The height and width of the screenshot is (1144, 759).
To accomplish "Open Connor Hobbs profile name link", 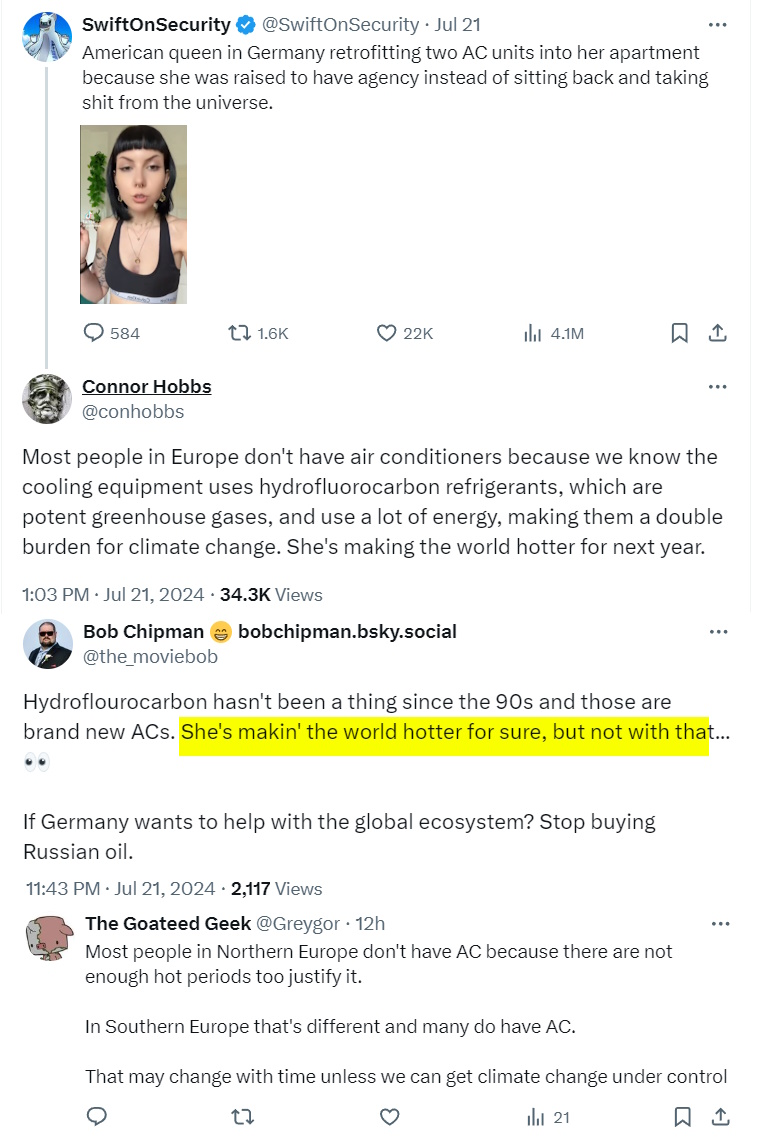I will pos(146,387).
